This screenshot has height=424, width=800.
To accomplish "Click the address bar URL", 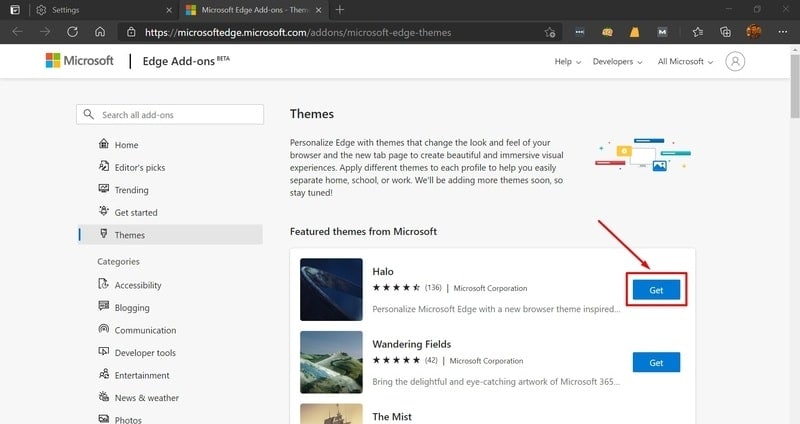I will point(298,33).
